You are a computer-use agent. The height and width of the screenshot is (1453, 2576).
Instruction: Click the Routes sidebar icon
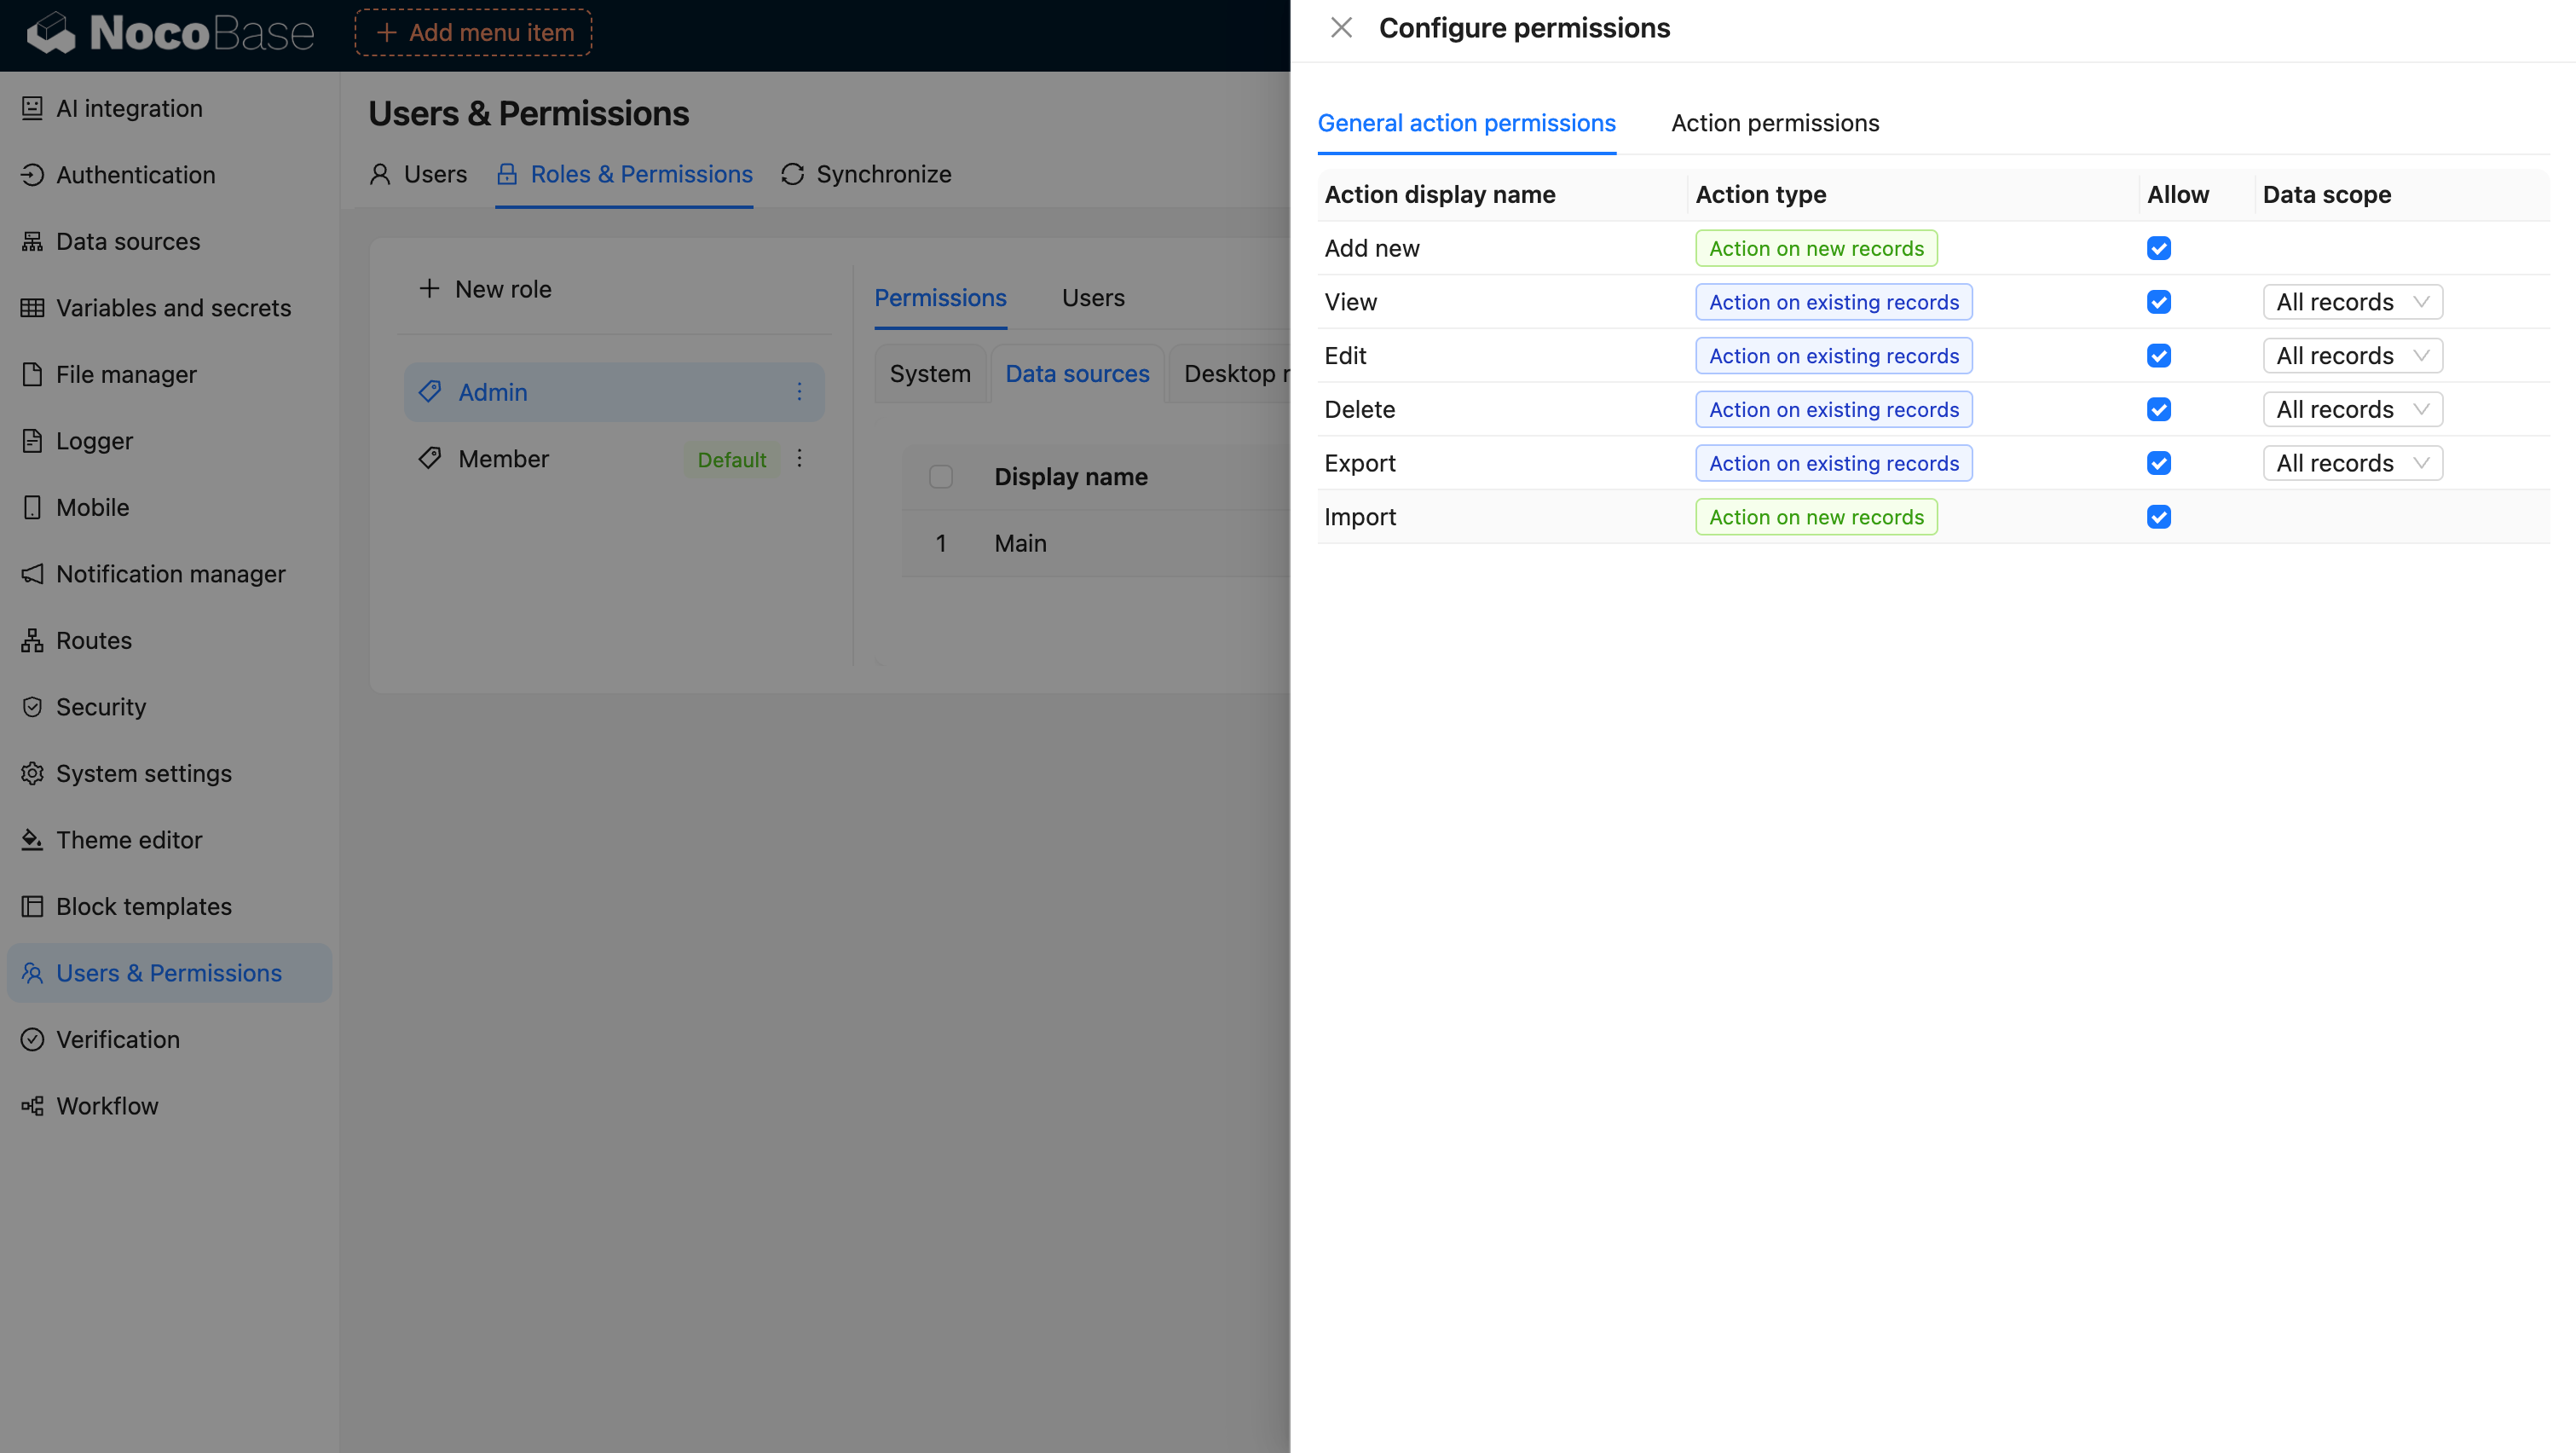(32, 640)
